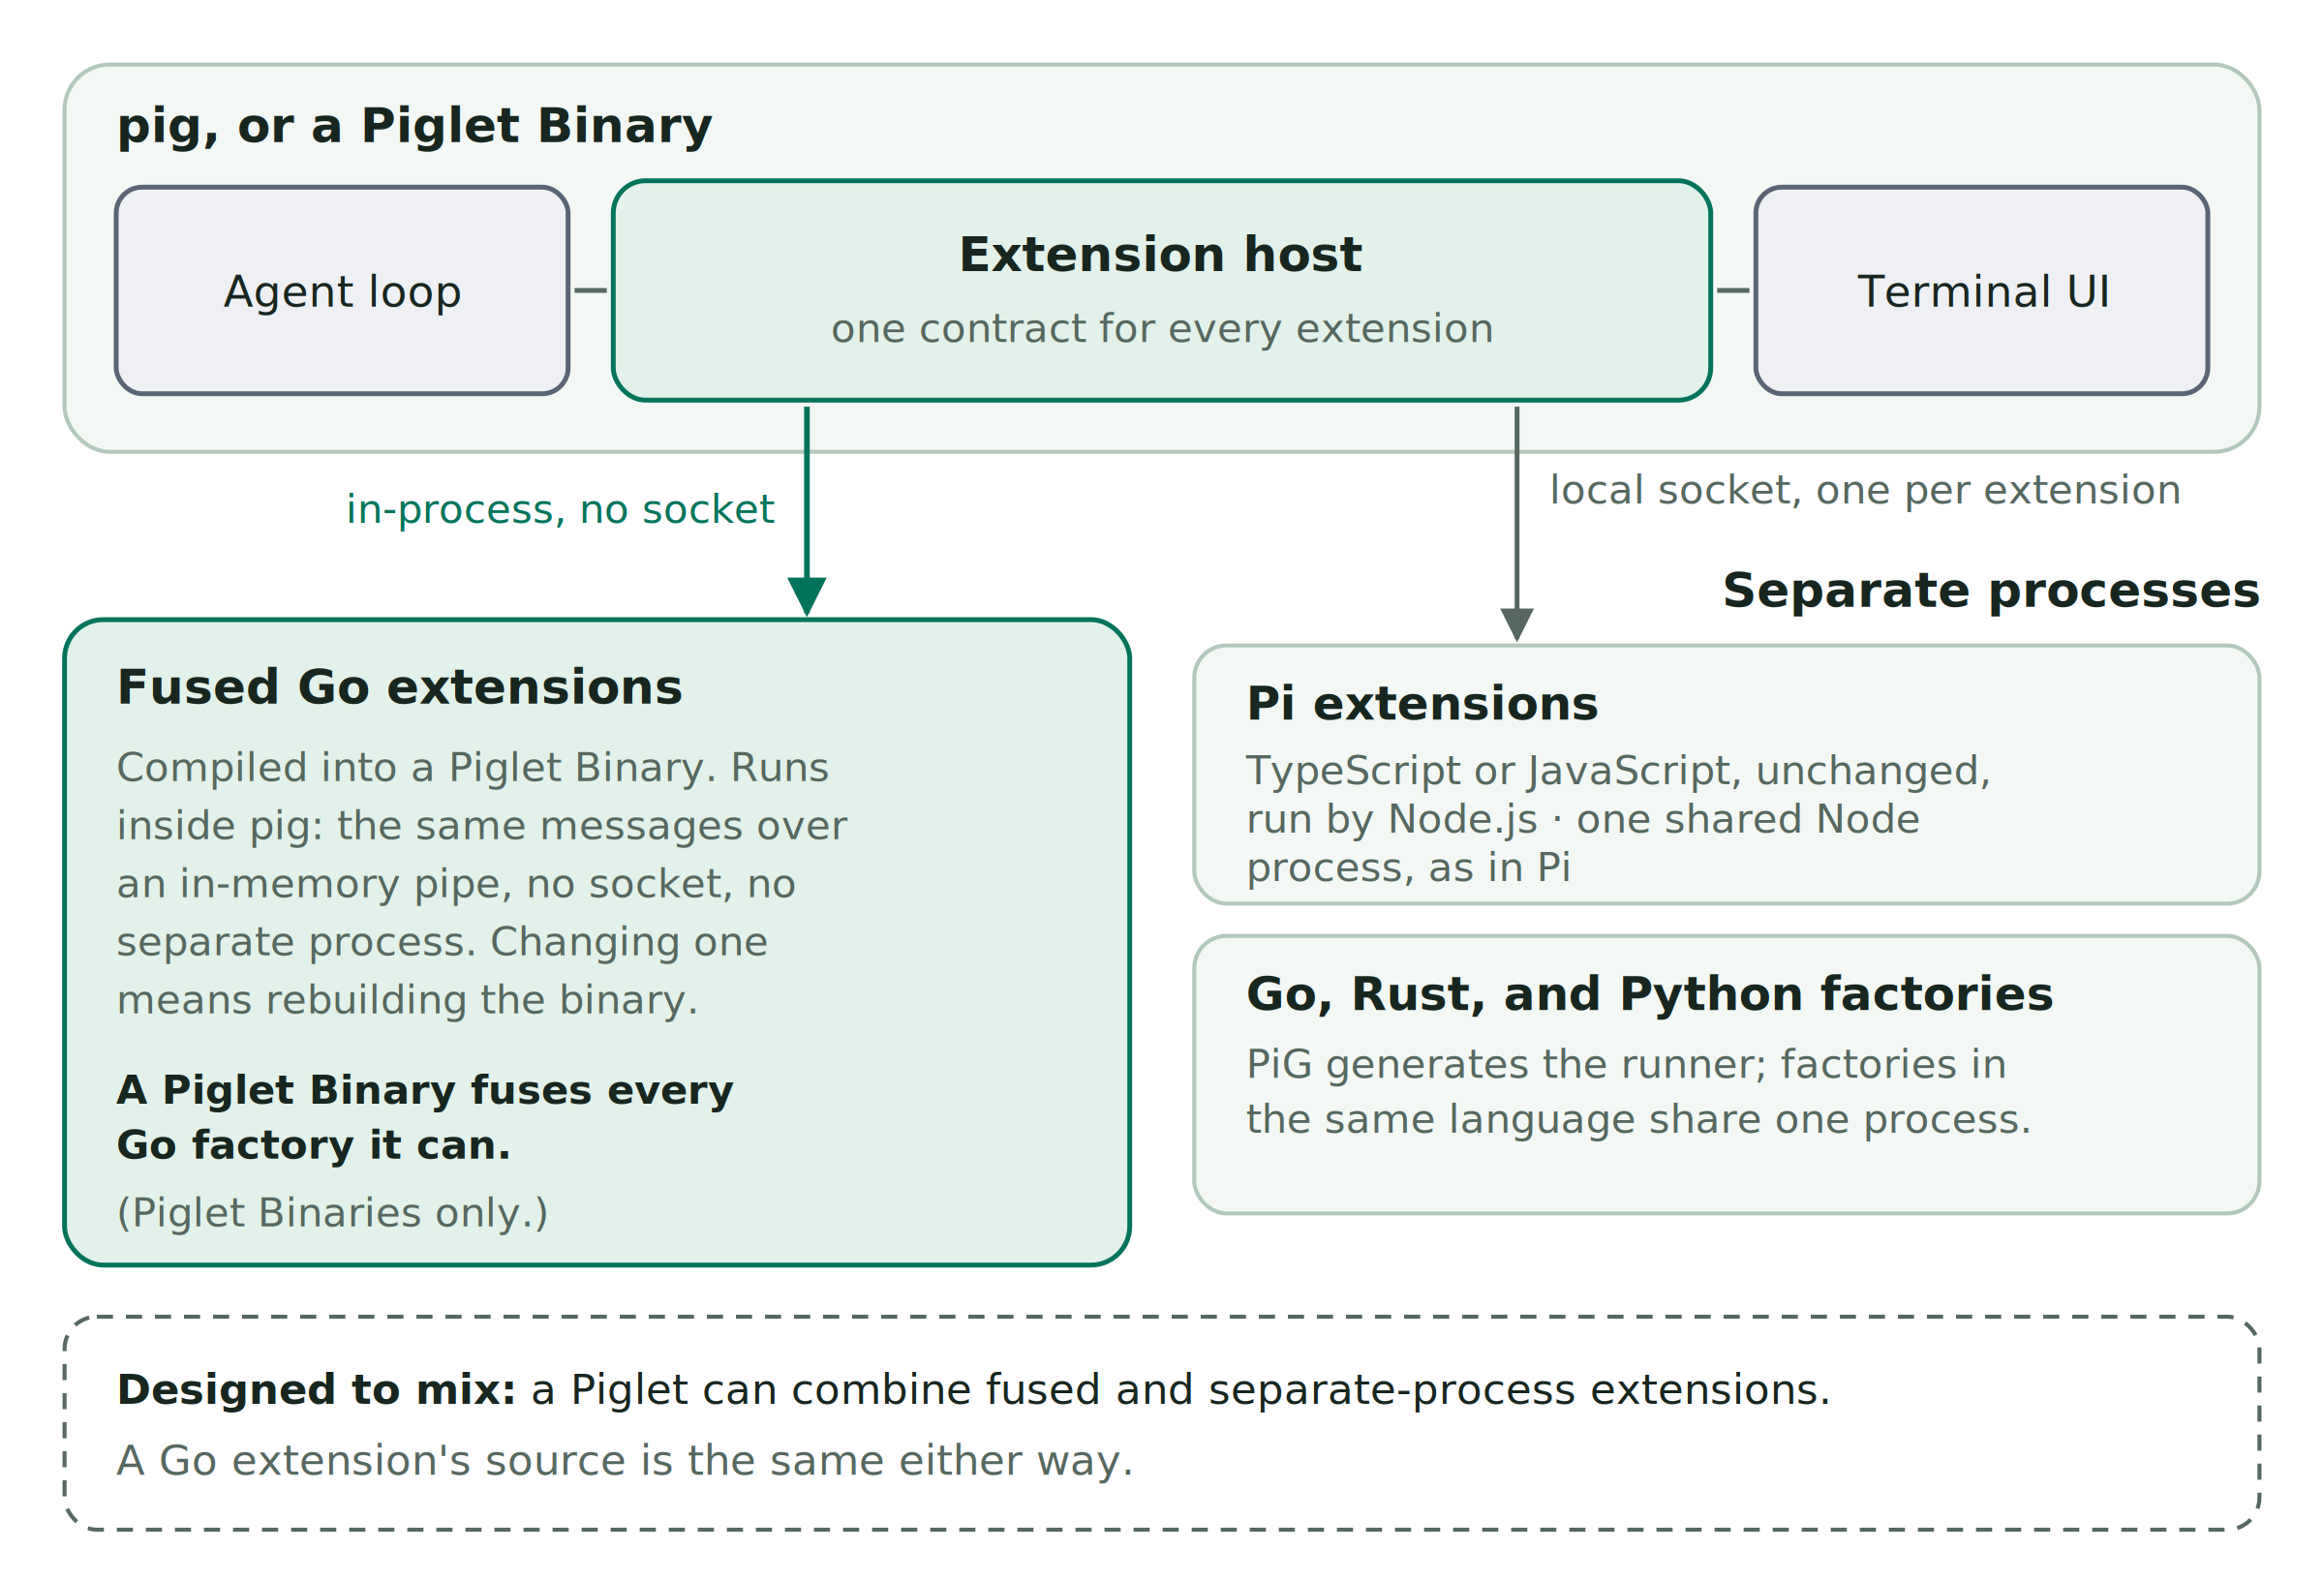
Task: Click 'process, as in Pi' line
Action: point(1408,868)
